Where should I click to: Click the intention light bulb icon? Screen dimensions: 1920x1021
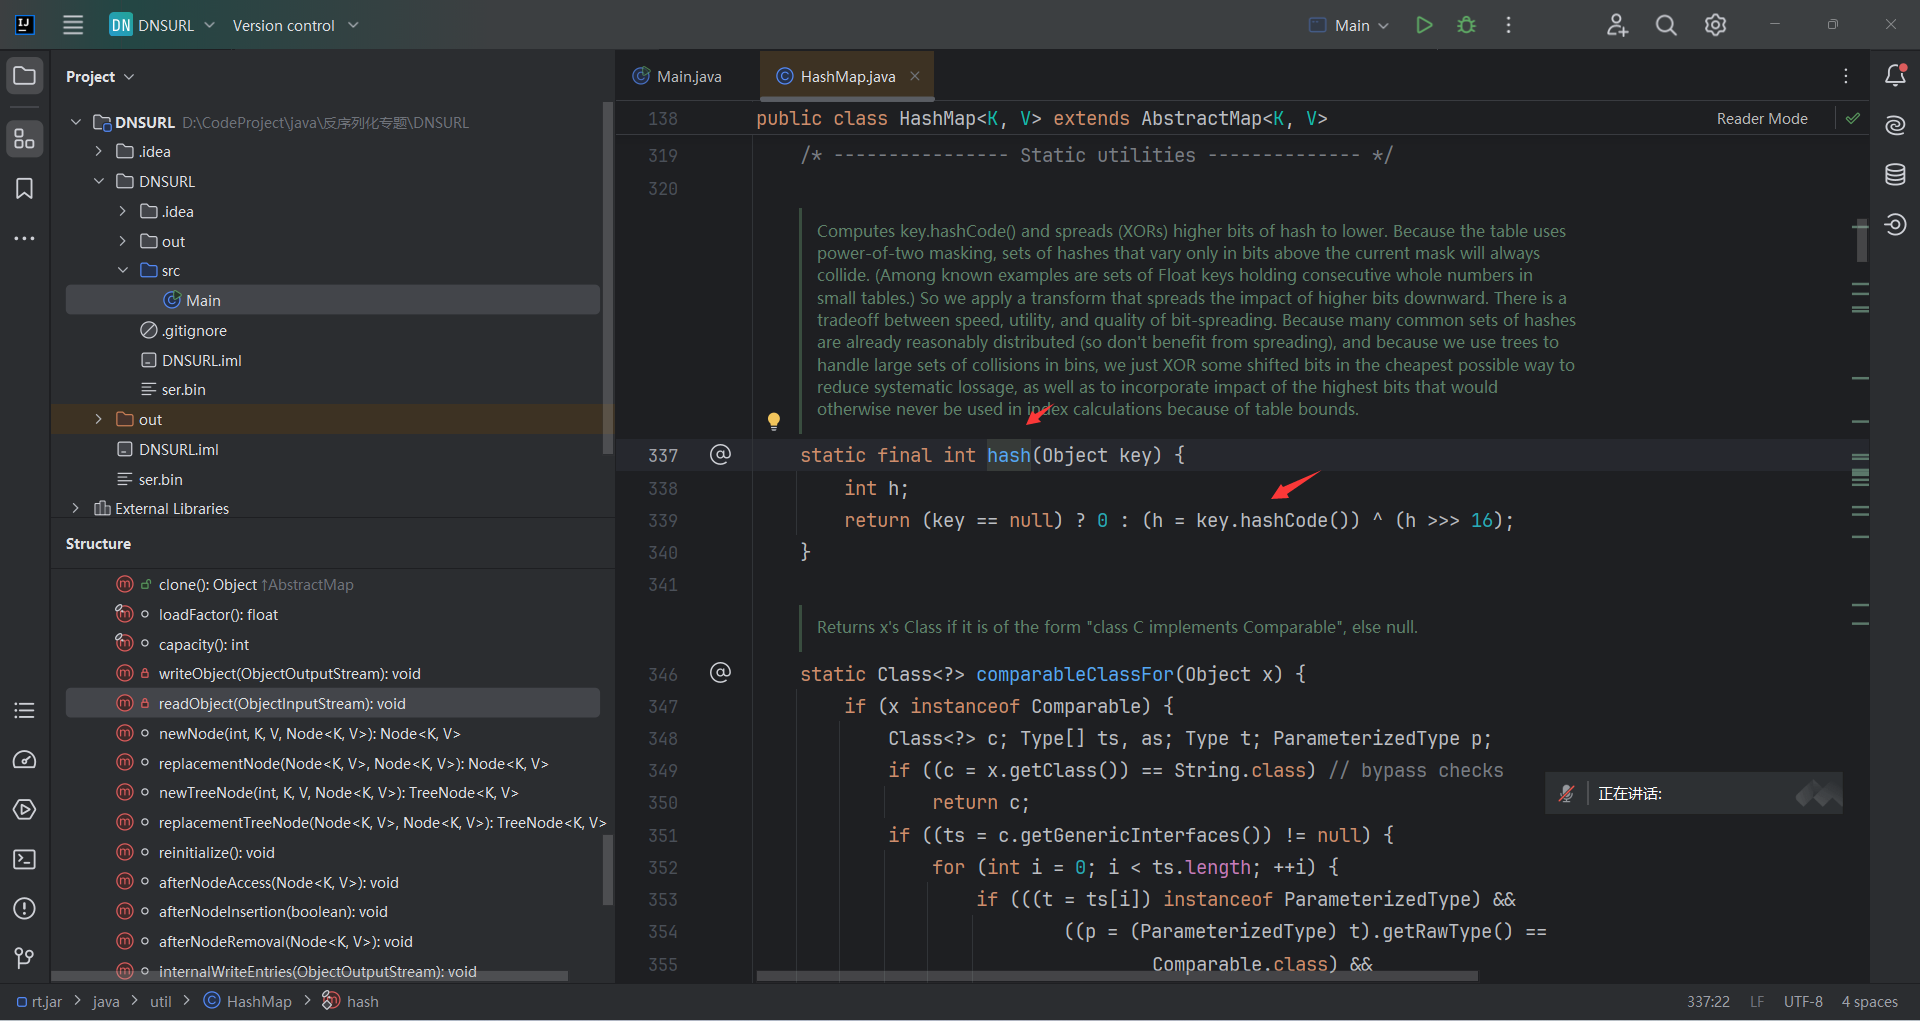tap(773, 421)
